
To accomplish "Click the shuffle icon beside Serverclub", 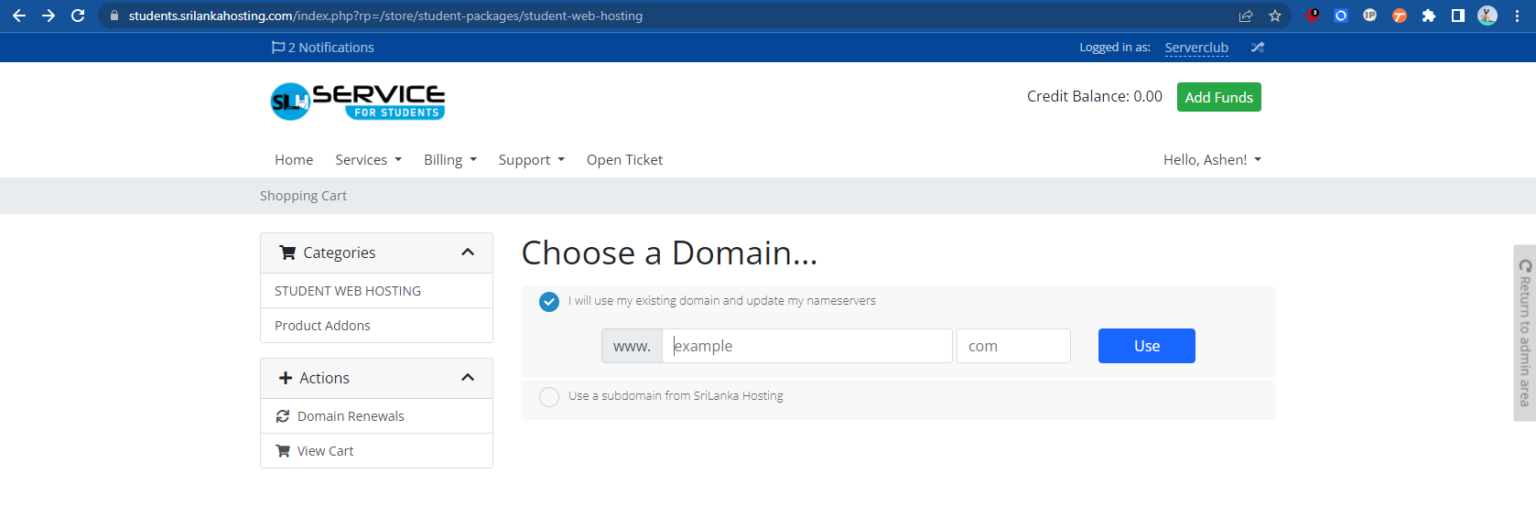I will [x=1257, y=47].
